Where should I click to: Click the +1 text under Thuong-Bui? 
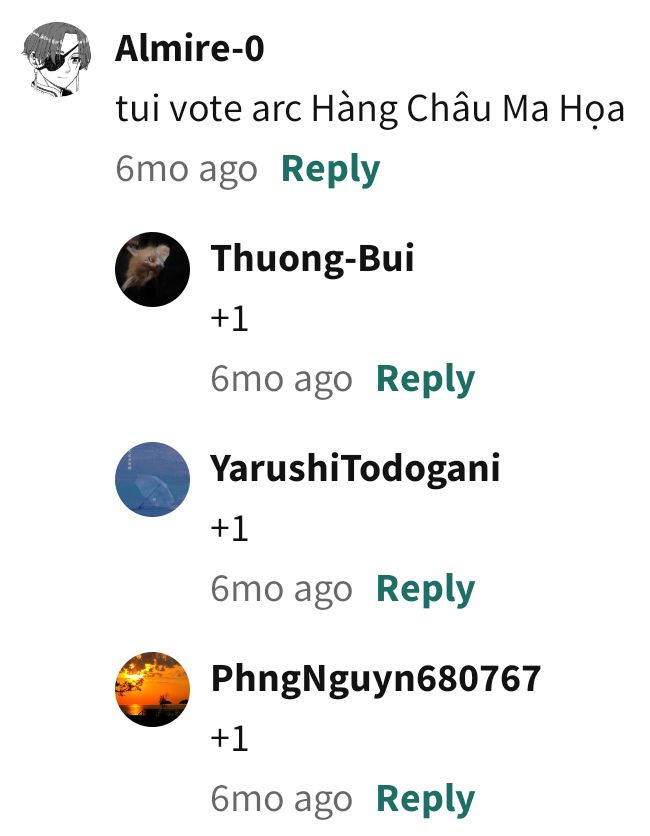(230, 319)
